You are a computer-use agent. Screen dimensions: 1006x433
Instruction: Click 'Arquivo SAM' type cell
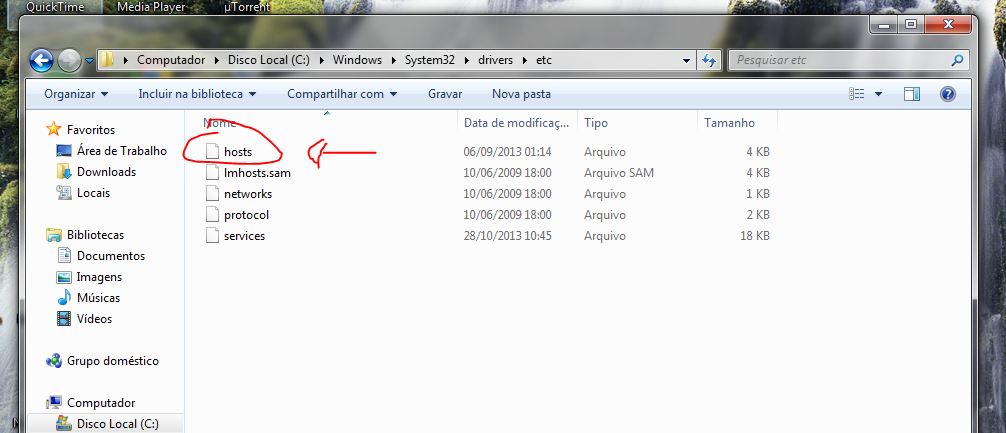(x=619, y=173)
